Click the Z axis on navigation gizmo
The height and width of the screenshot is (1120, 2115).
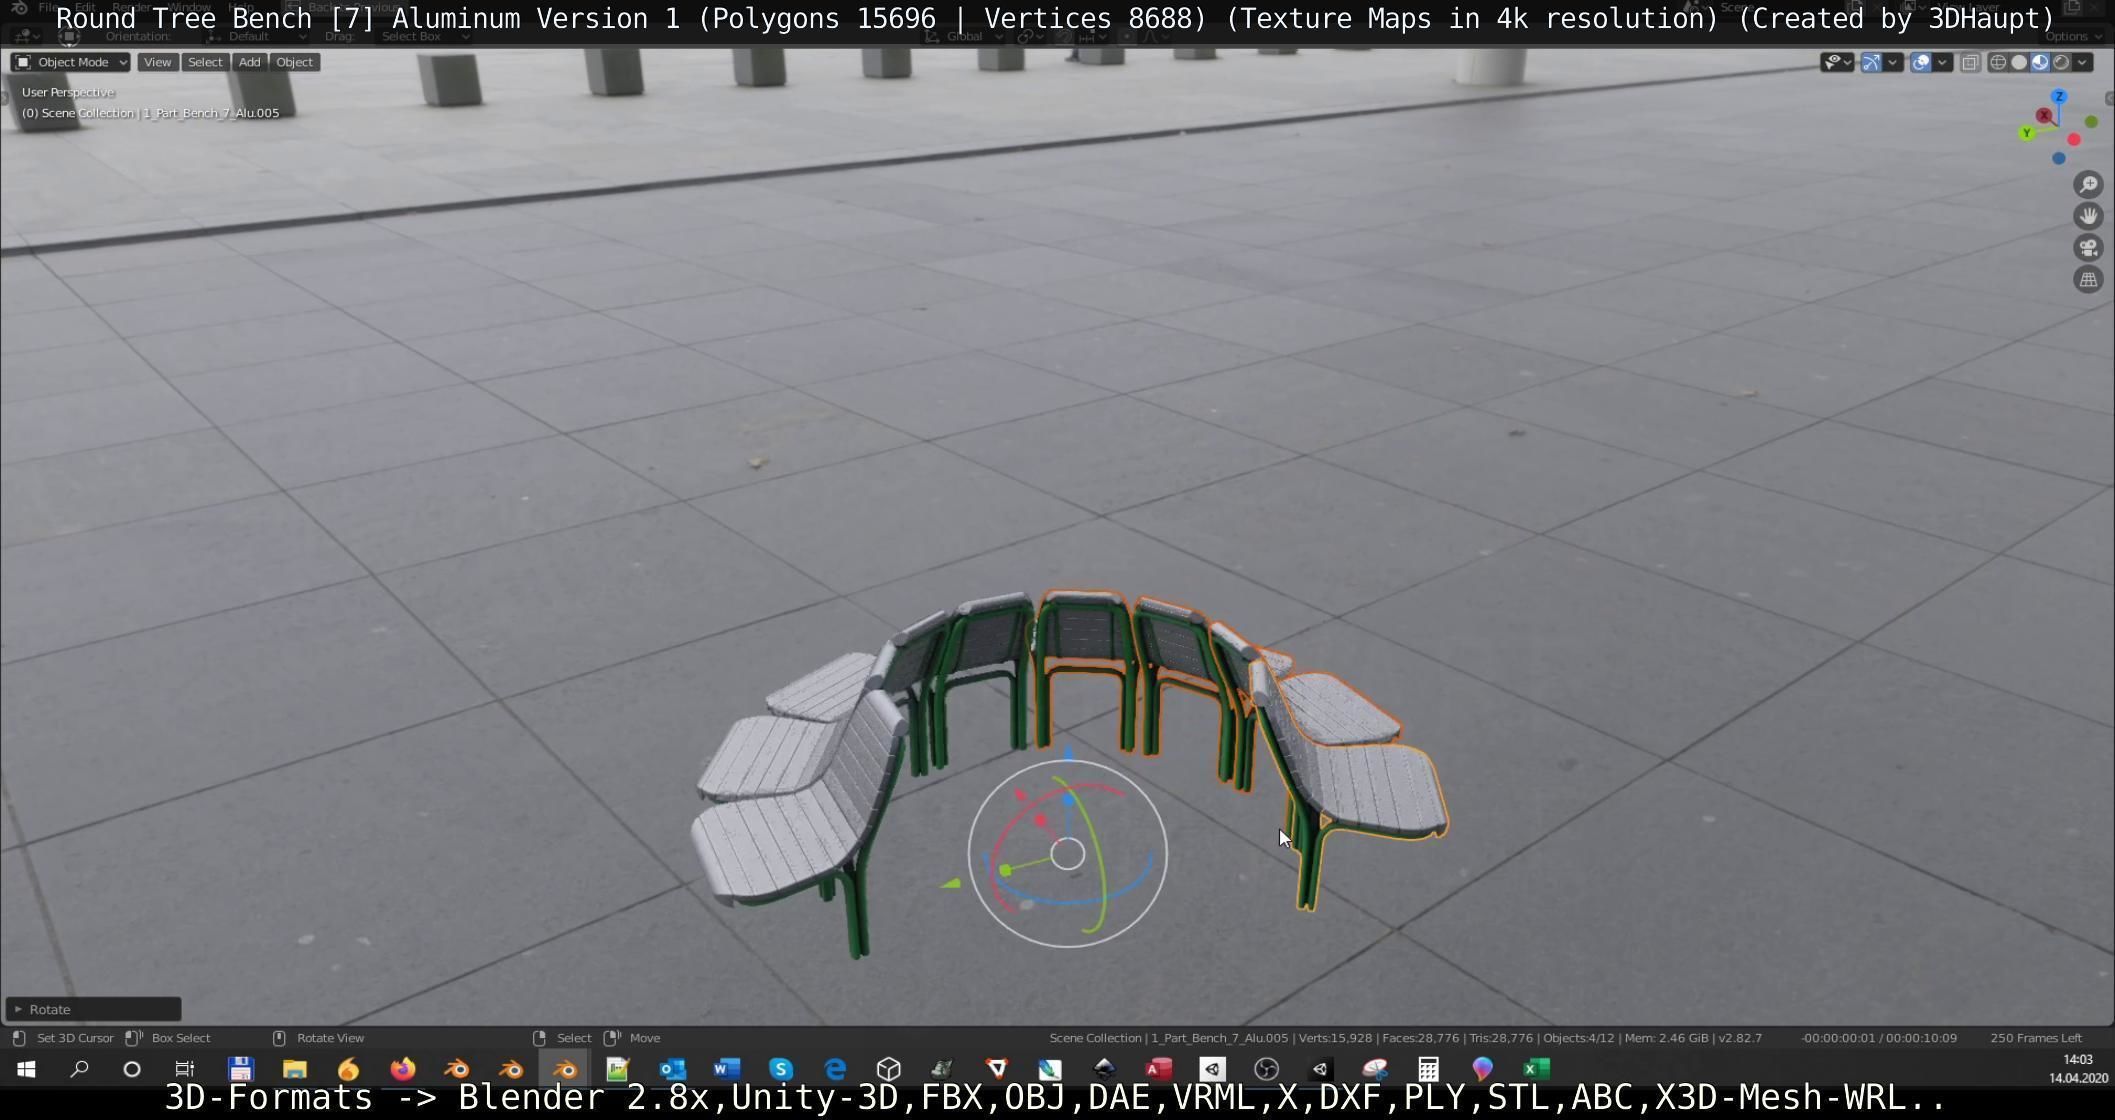coord(2059,97)
